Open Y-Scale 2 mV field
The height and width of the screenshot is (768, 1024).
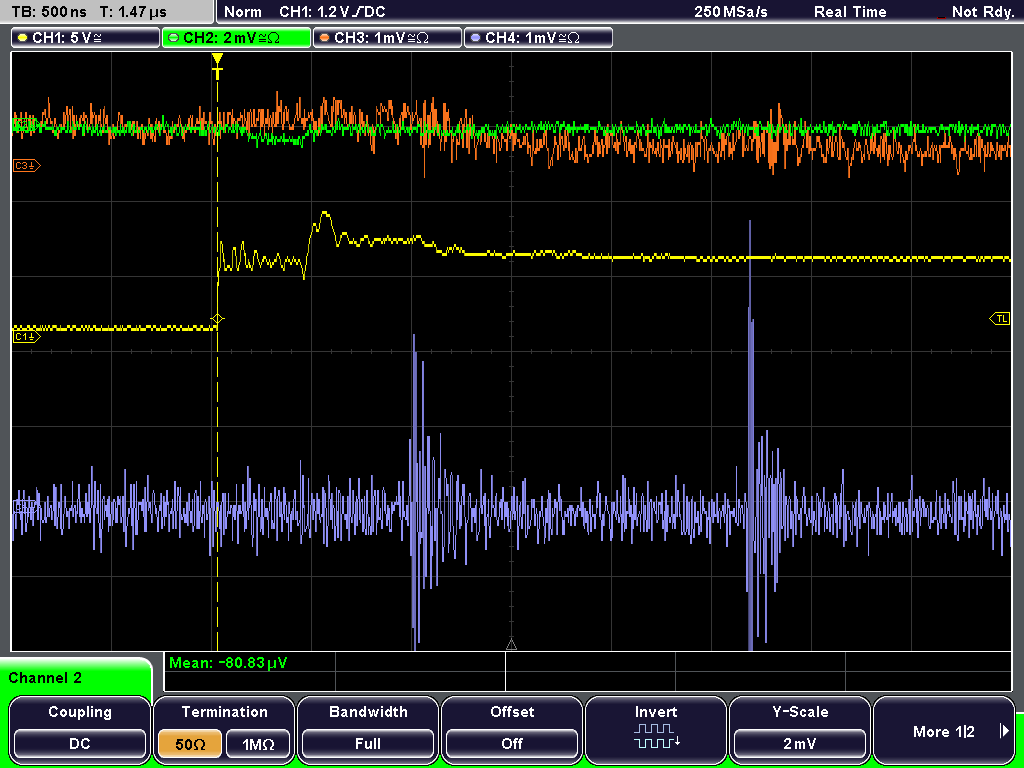(799, 743)
